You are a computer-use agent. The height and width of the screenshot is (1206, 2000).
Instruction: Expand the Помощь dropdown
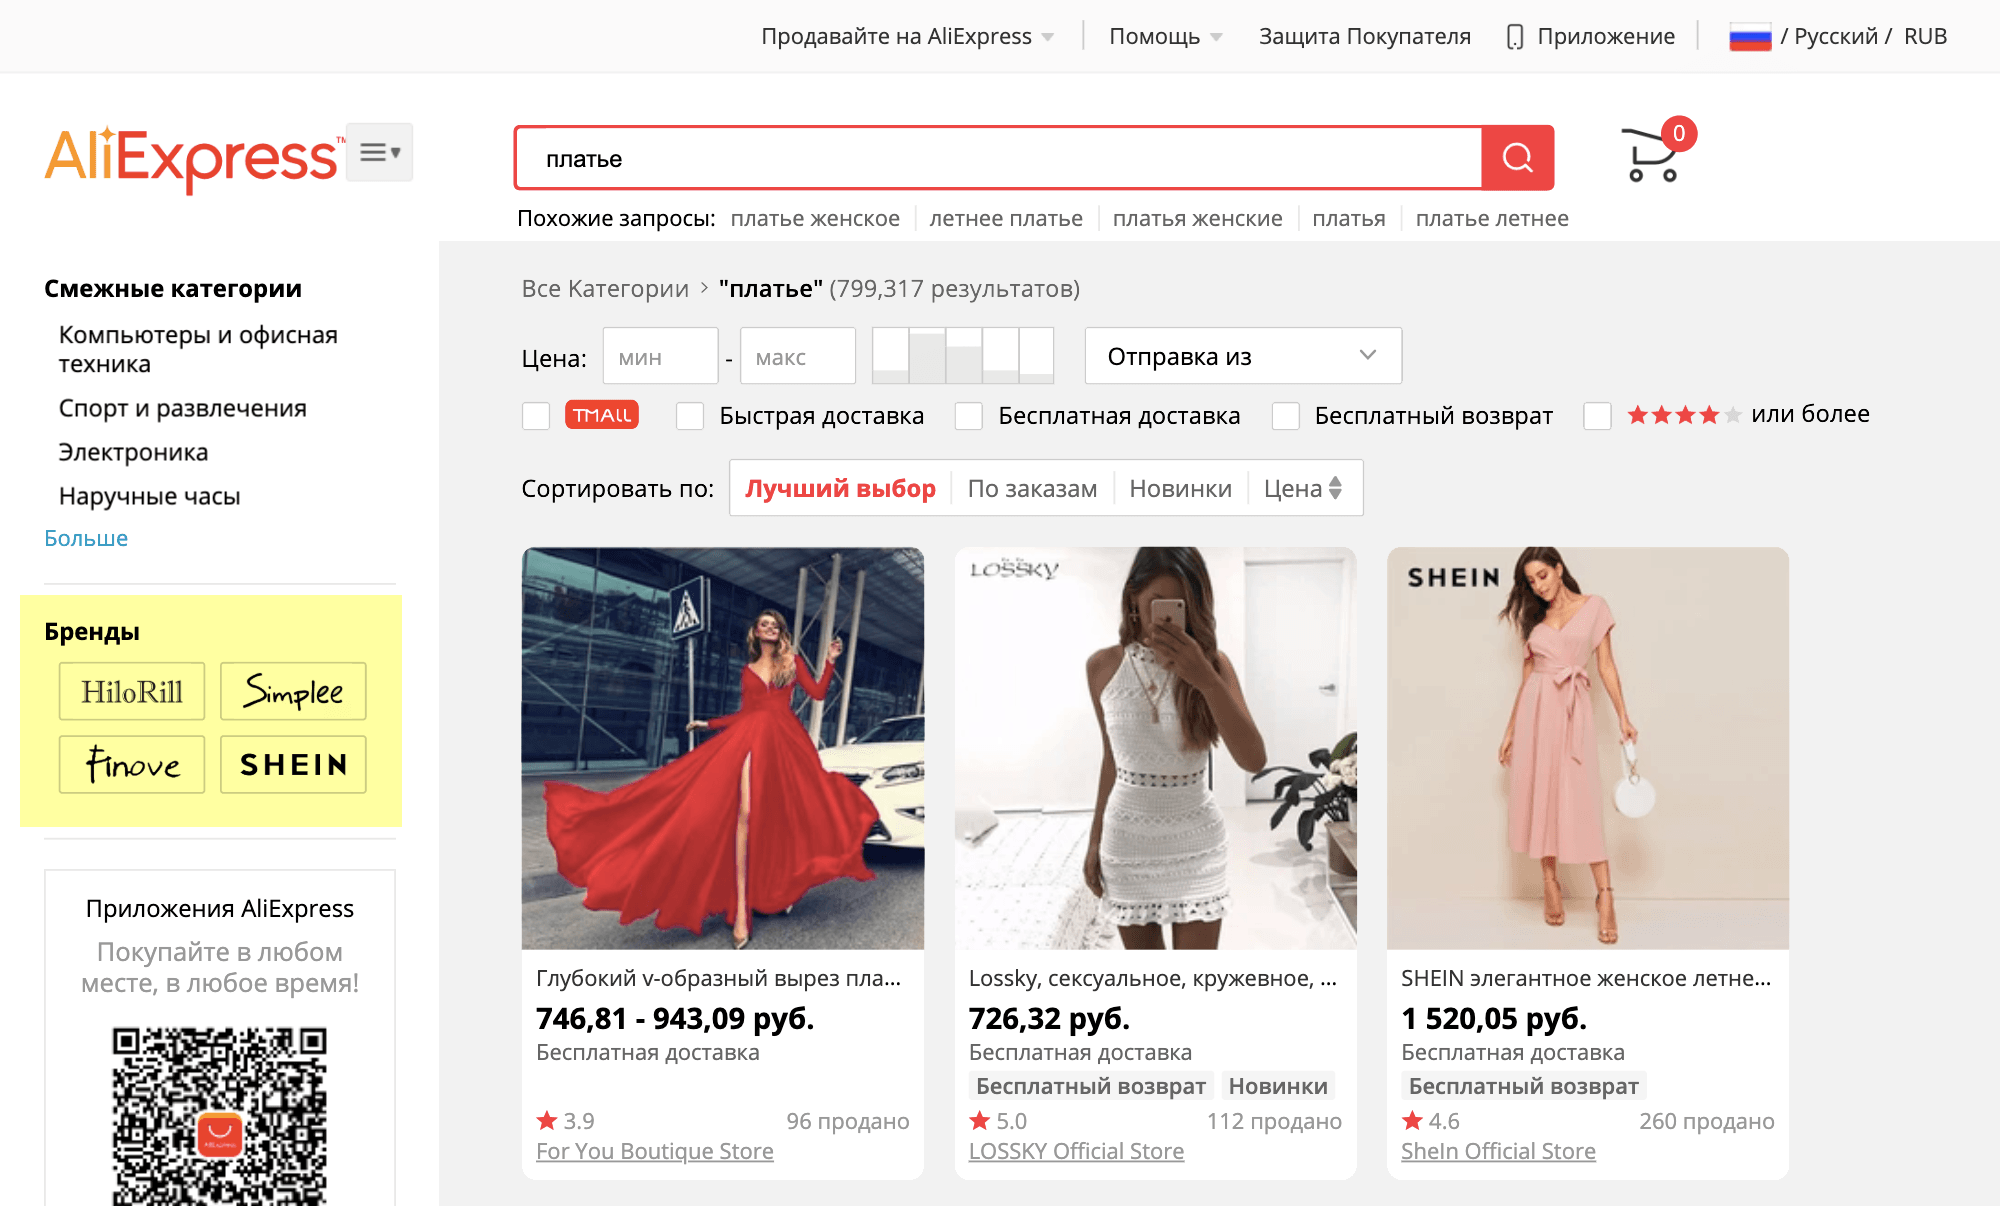click(1165, 37)
